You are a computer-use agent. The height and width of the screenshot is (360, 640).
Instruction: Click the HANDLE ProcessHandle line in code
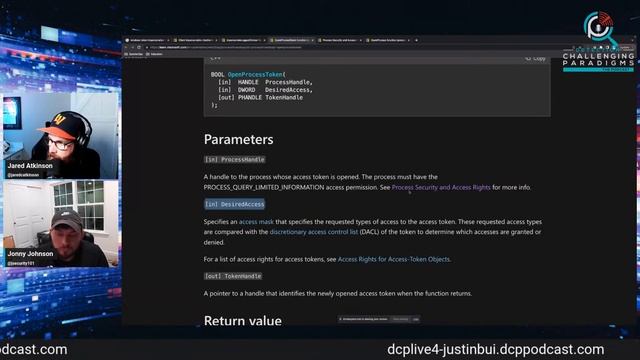(265, 82)
